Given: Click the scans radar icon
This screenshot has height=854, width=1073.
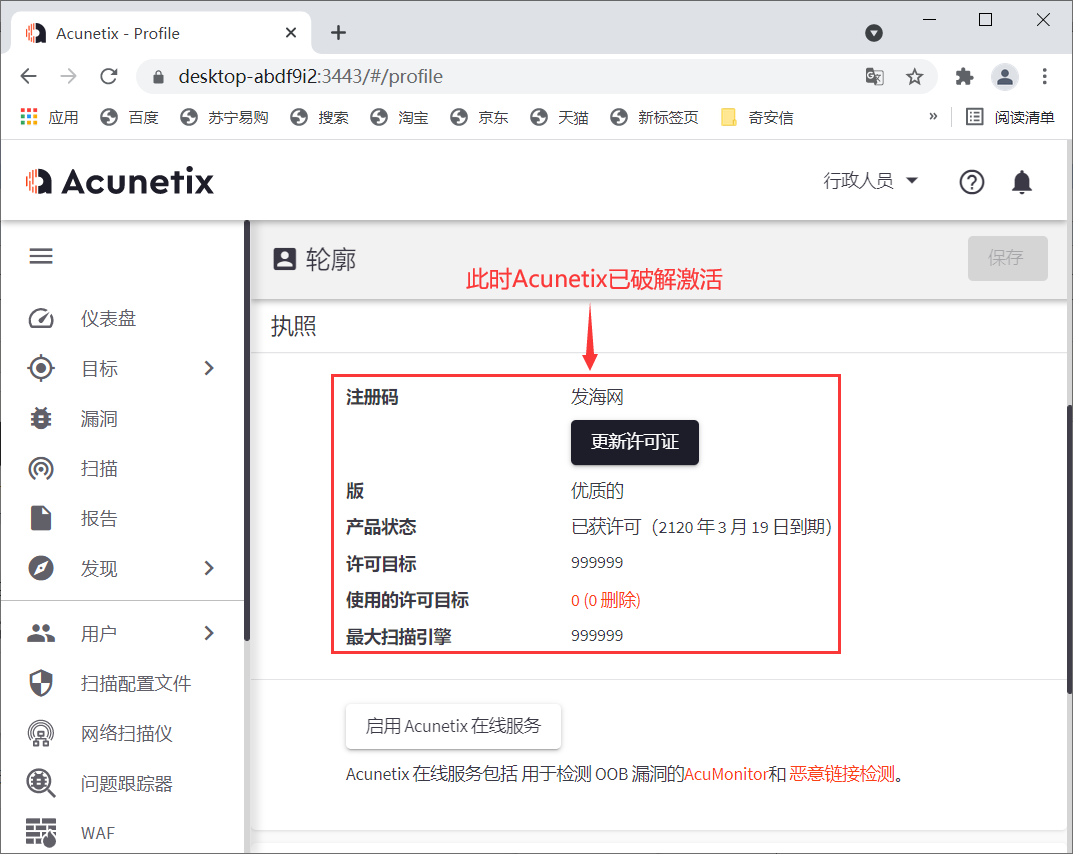Looking at the screenshot, I should click(x=41, y=469).
